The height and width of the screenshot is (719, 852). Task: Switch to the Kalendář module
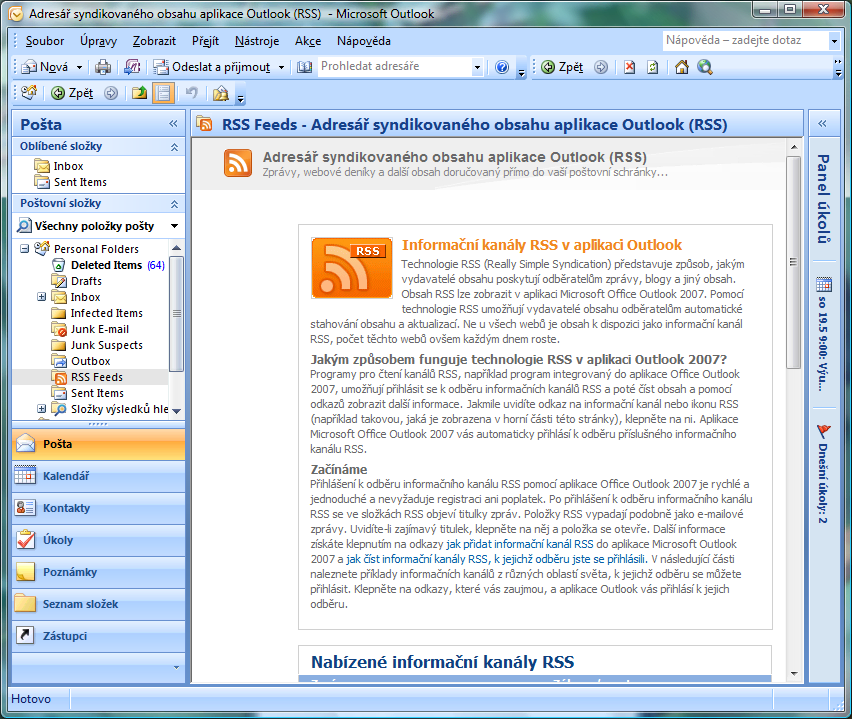[x=98, y=476]
